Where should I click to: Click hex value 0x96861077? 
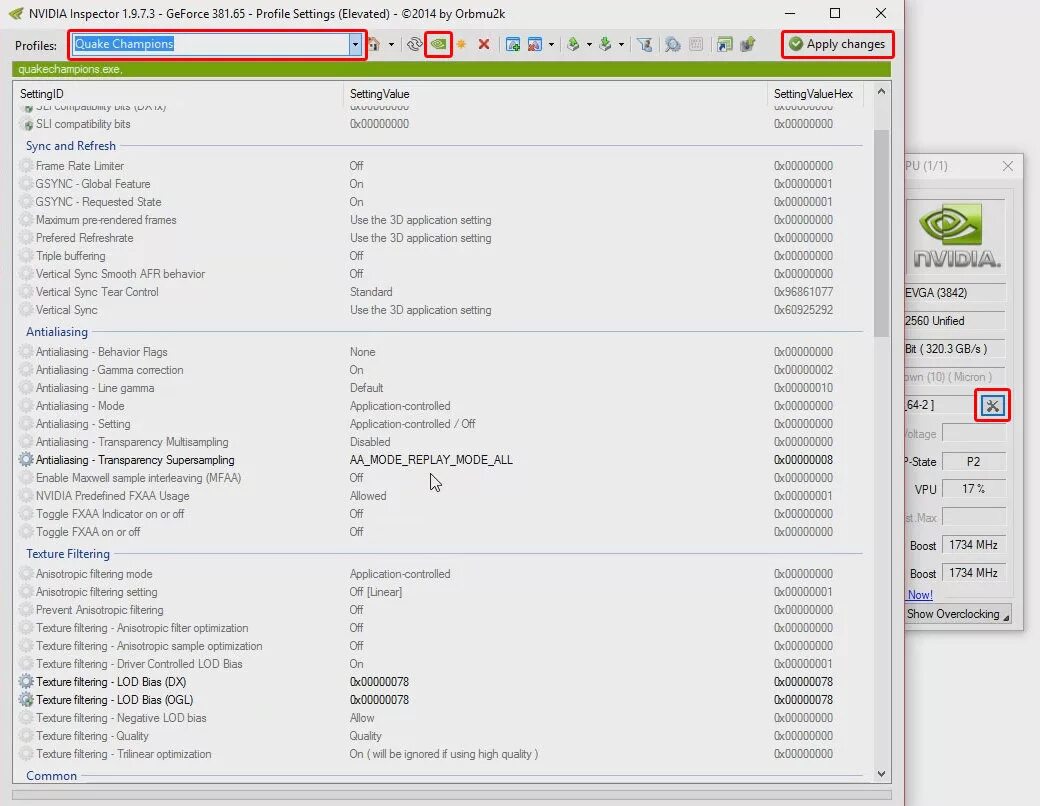point(803,291)
